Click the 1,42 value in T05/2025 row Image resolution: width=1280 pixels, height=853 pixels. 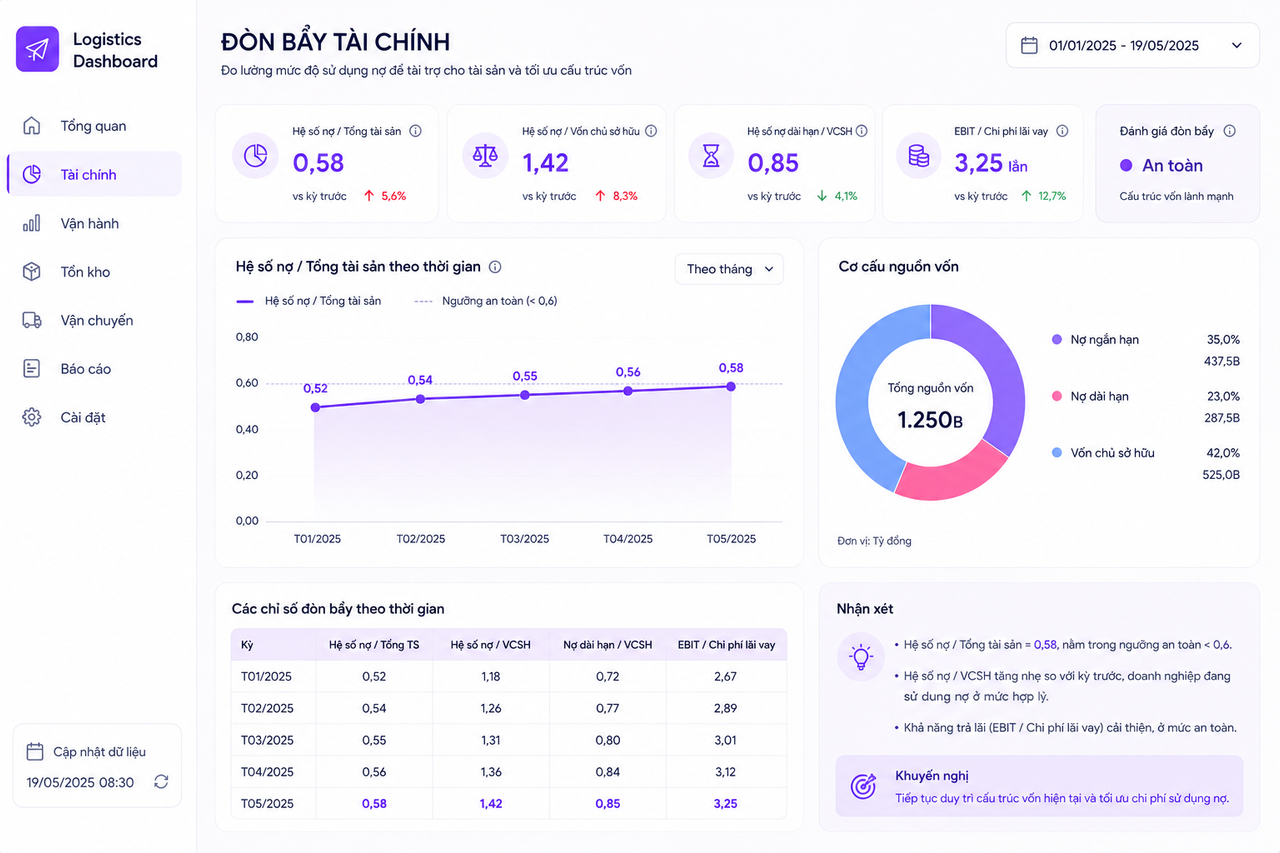[x=491, y=804]
